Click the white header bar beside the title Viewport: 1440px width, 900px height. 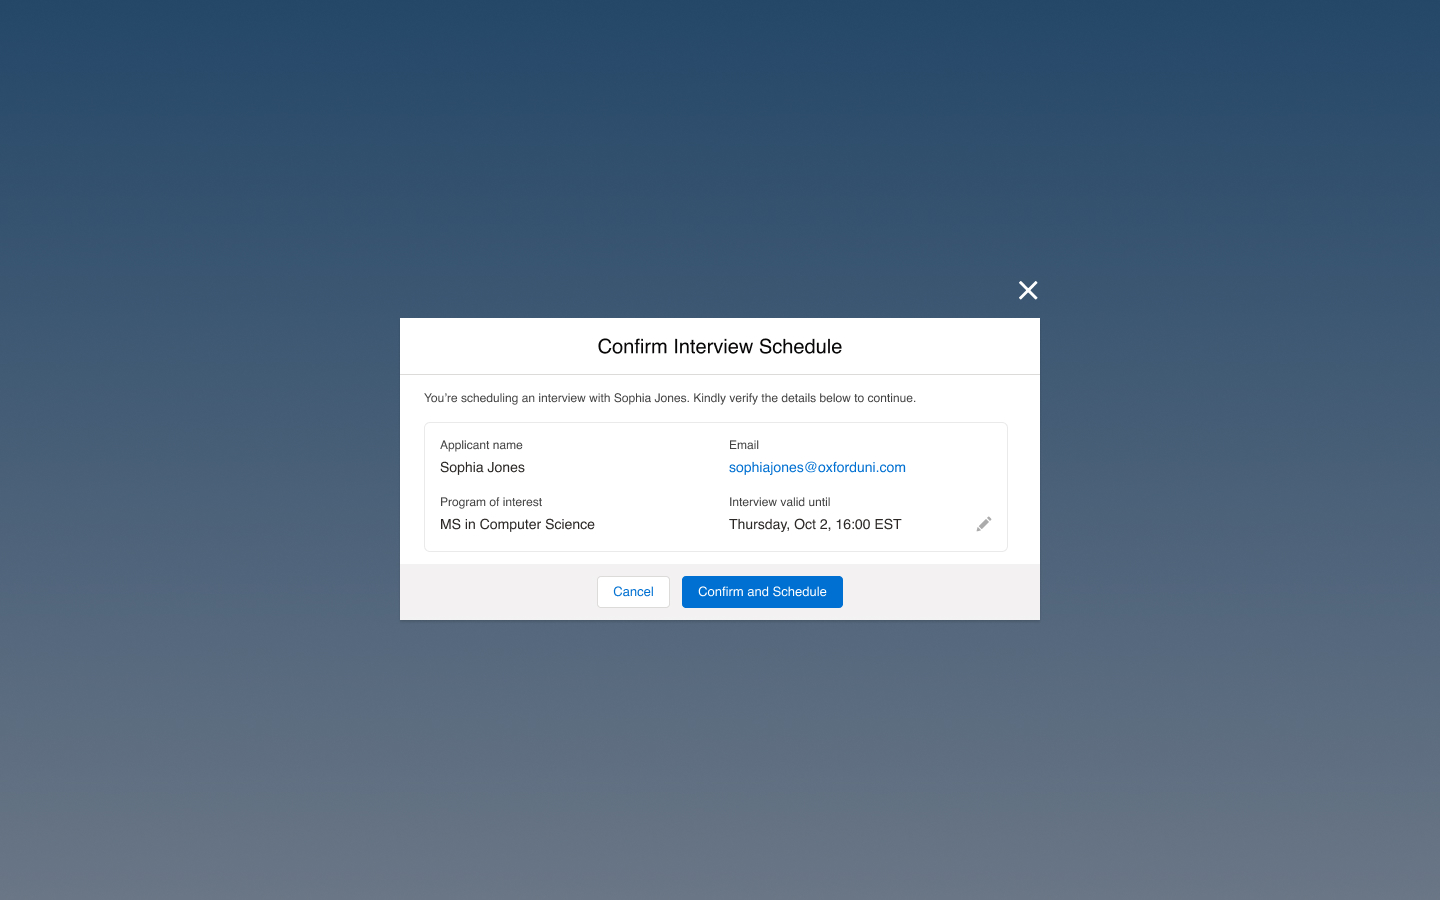pyautogui.click(x=480, y=346)
